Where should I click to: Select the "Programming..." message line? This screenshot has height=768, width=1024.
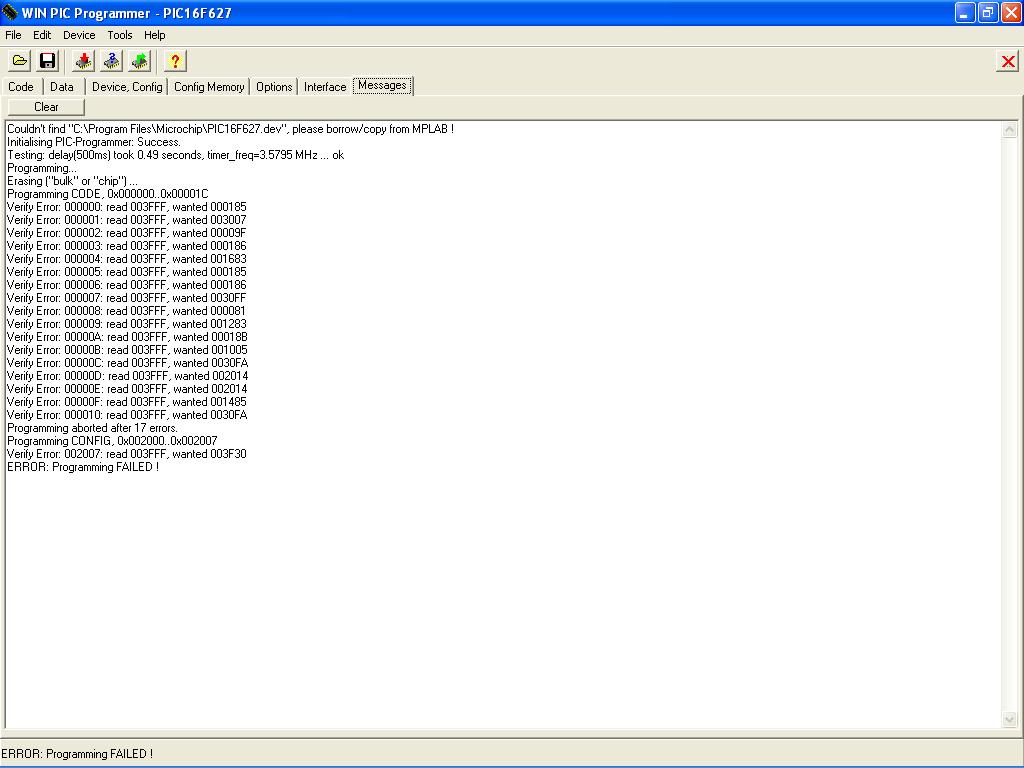point(42,168)
